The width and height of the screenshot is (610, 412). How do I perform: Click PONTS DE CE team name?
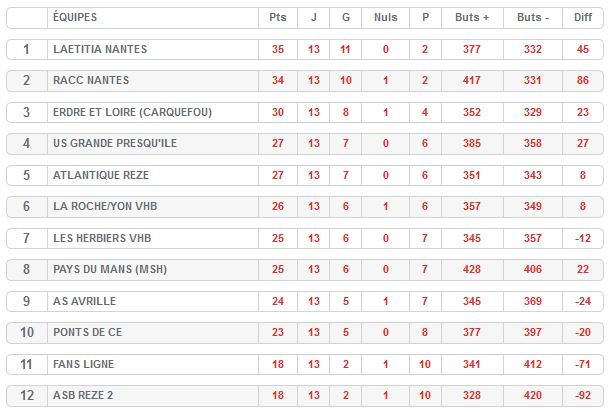point(87,333)
